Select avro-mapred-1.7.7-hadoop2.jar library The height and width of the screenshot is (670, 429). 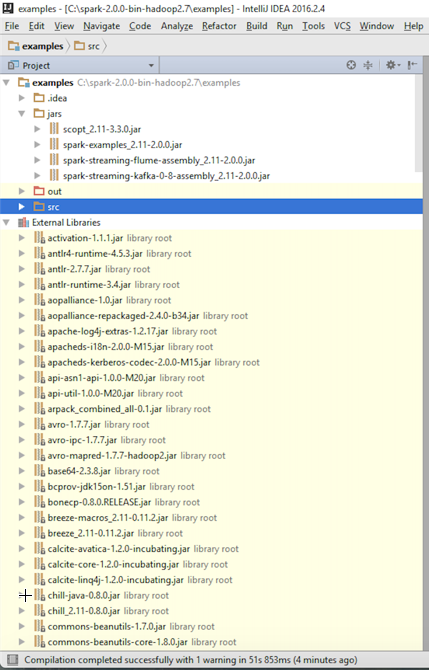(112, 455)
